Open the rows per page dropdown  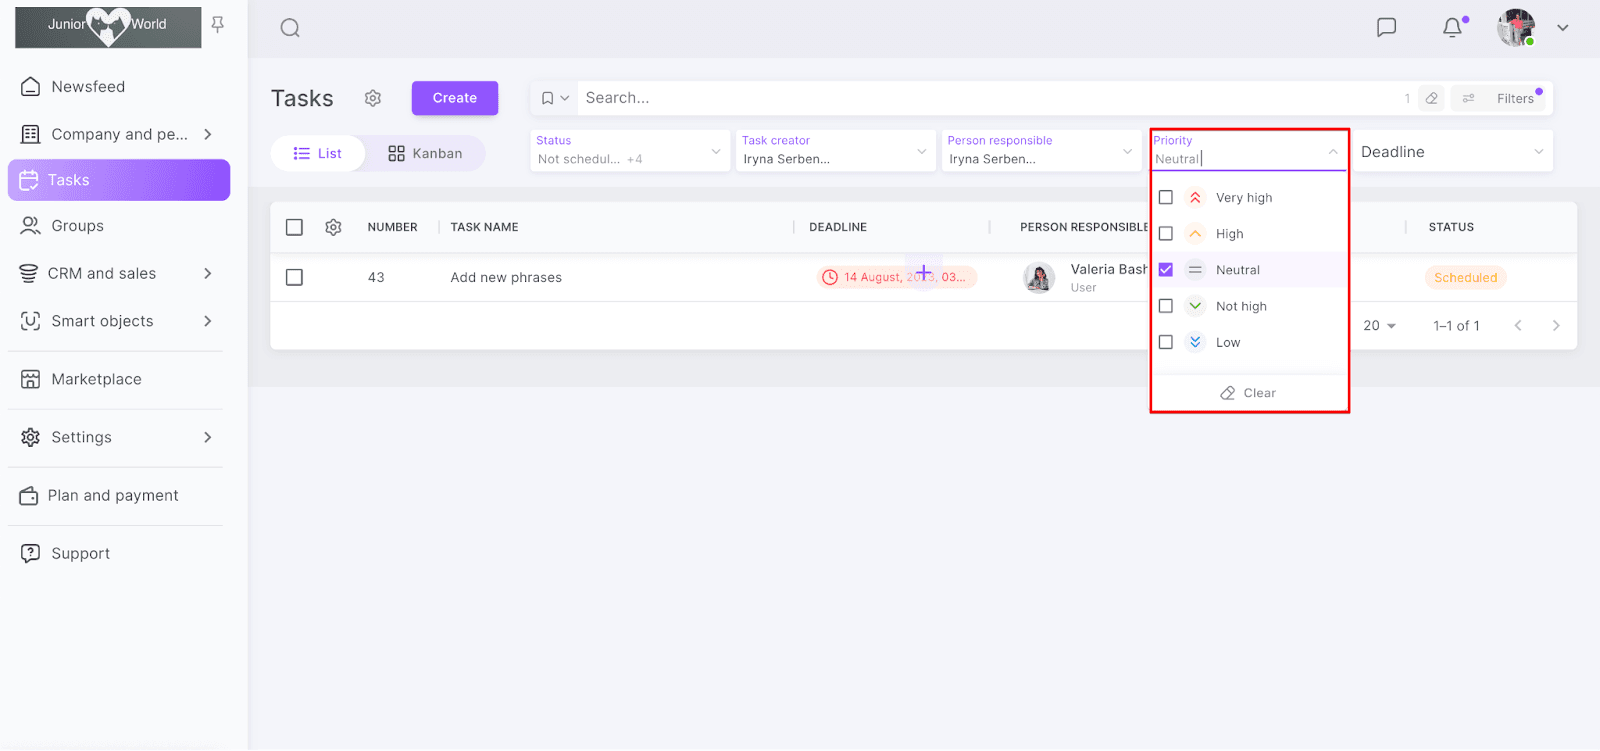click(1379, 326)
